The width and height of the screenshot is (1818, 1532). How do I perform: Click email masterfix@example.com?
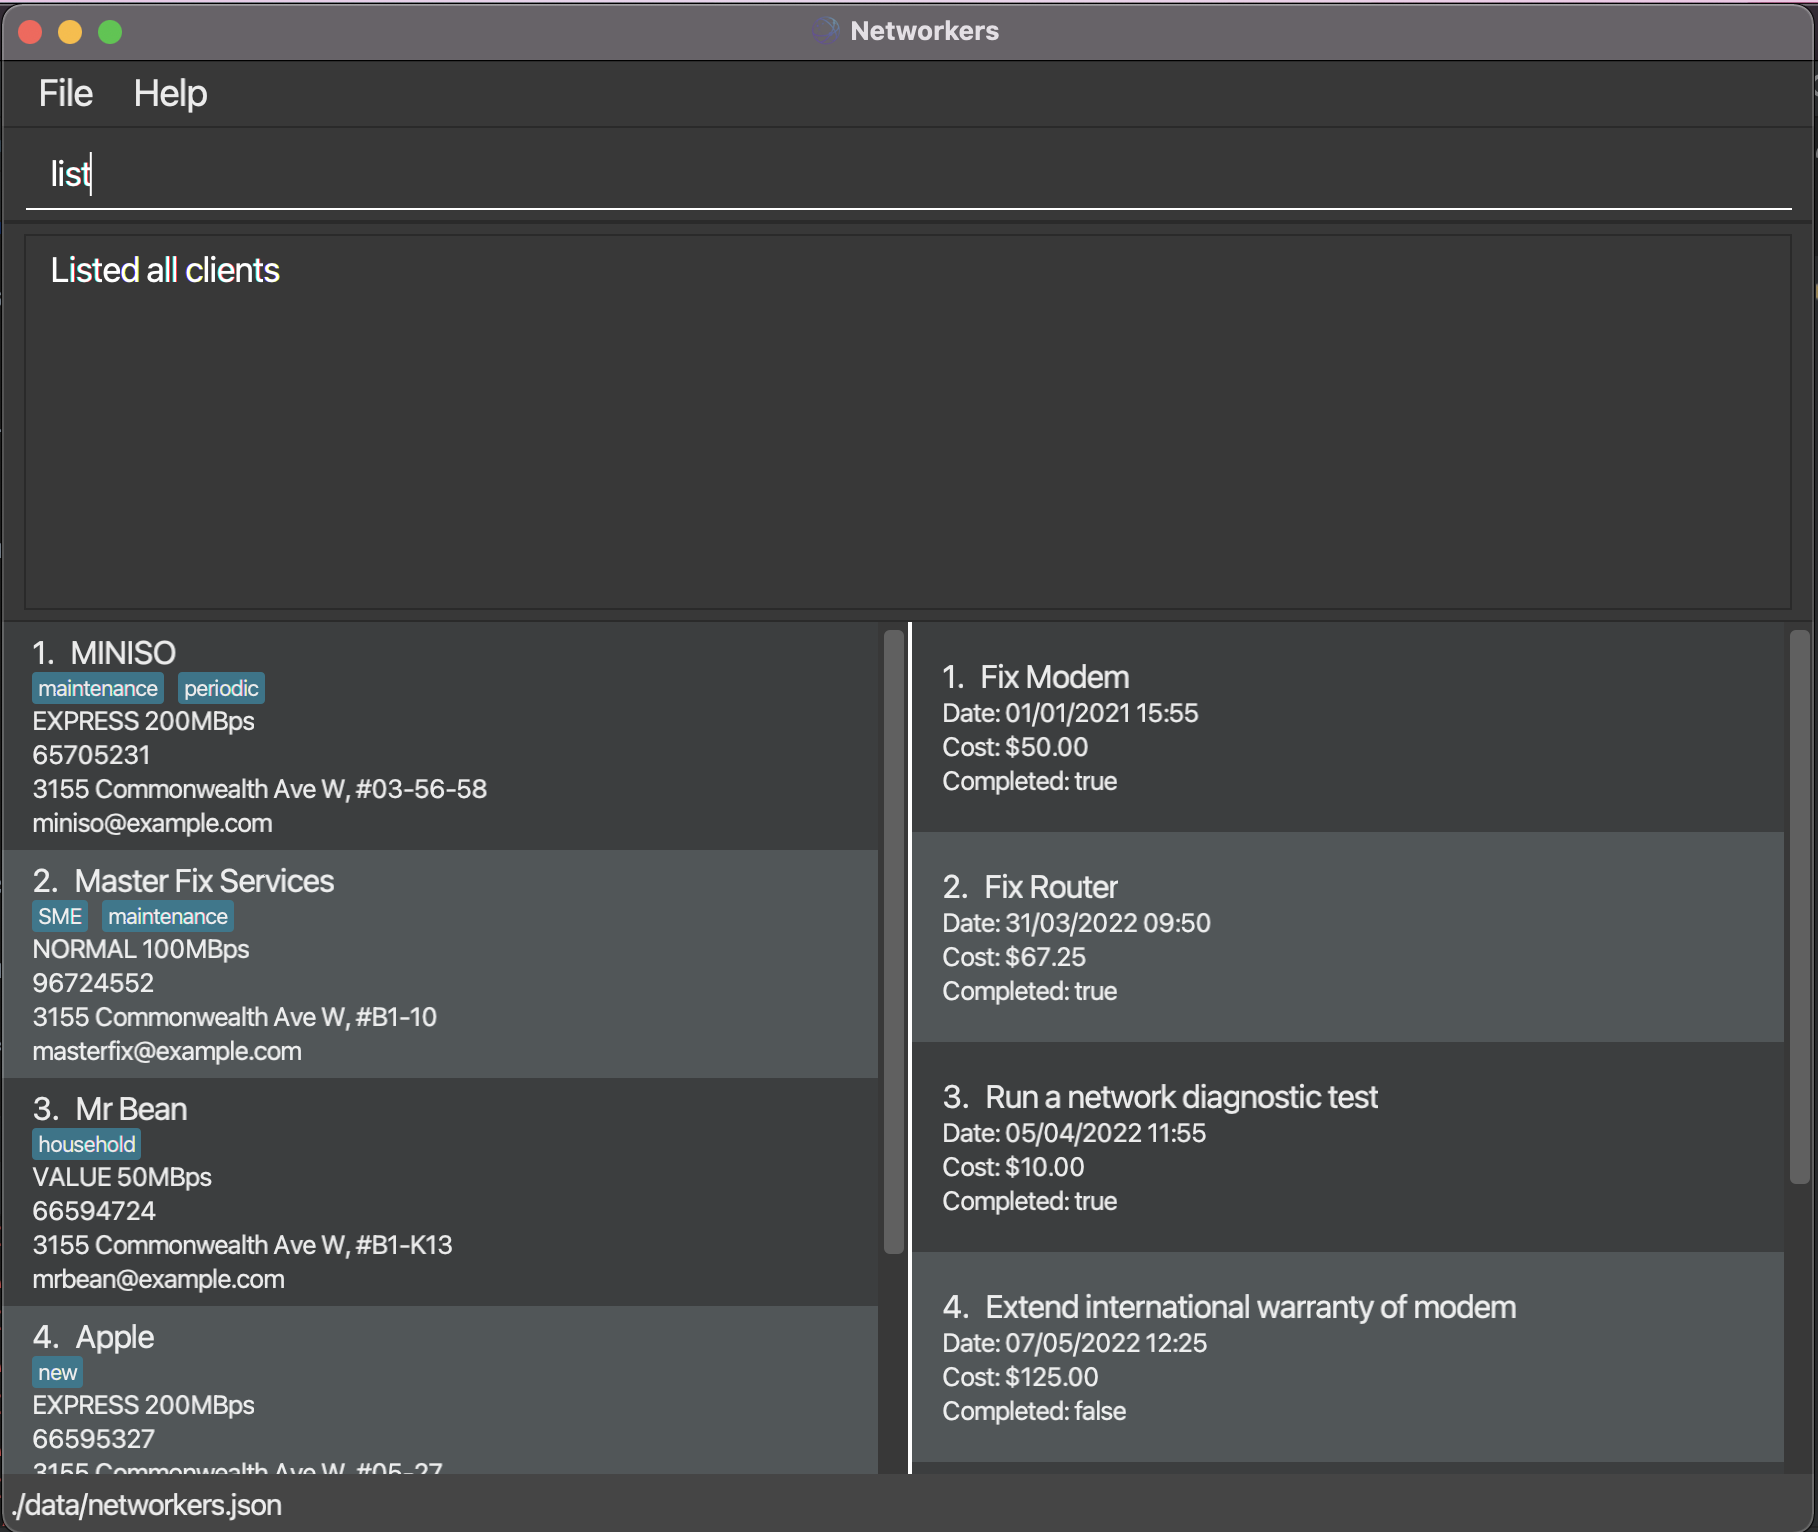167,1051
